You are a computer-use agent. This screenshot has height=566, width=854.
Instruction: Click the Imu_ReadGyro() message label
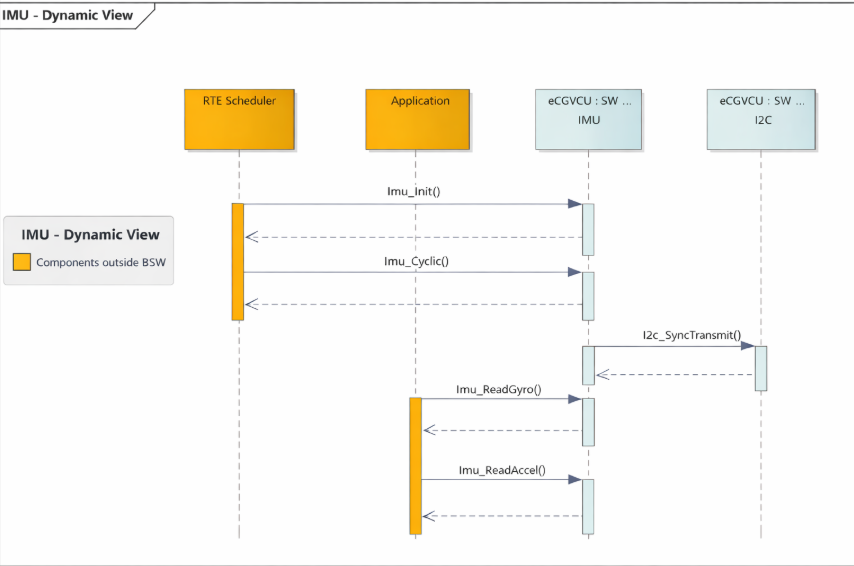(x=499, y=389)
